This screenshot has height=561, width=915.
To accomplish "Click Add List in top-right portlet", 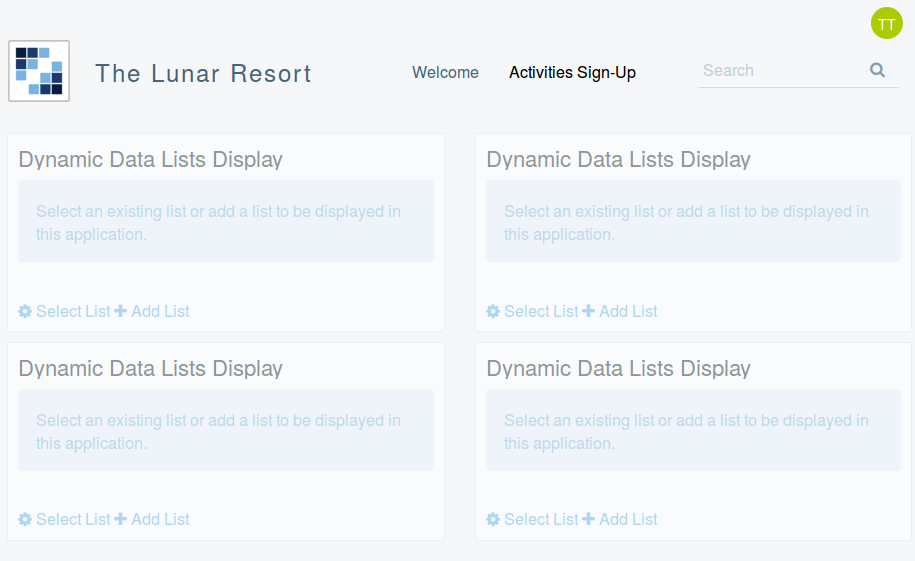I will pos(628,311).
